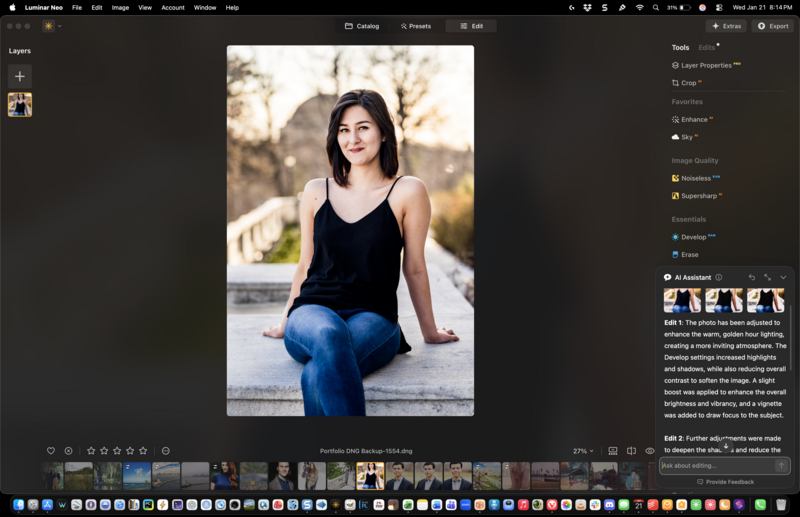This screenshot has width=800, height=517.
Task: Click the Luminar sun logo icon
Action: [x=48, y=26]
